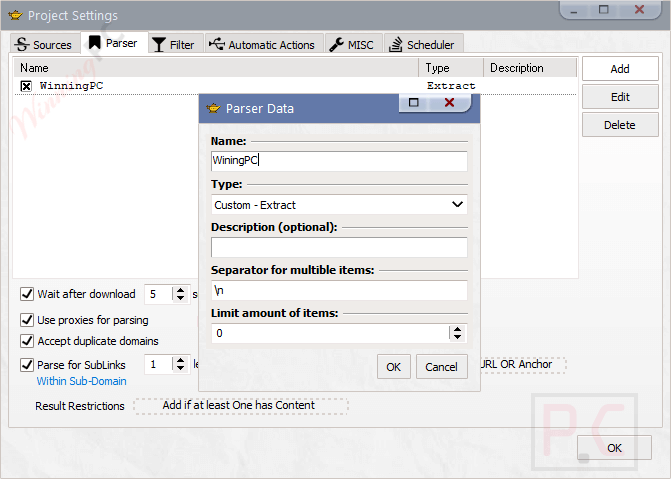Click the Scheduler tab icon
This screenshot has width=671, height=479.
tap(396, 44)
